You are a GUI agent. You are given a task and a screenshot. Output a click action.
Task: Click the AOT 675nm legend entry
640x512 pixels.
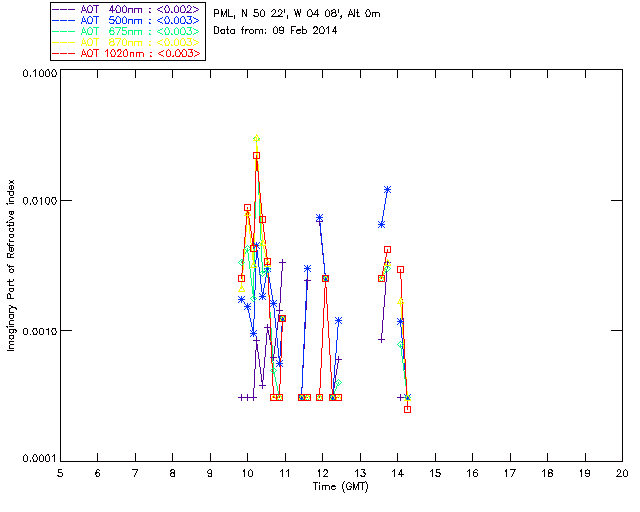[x=126, y=31]
